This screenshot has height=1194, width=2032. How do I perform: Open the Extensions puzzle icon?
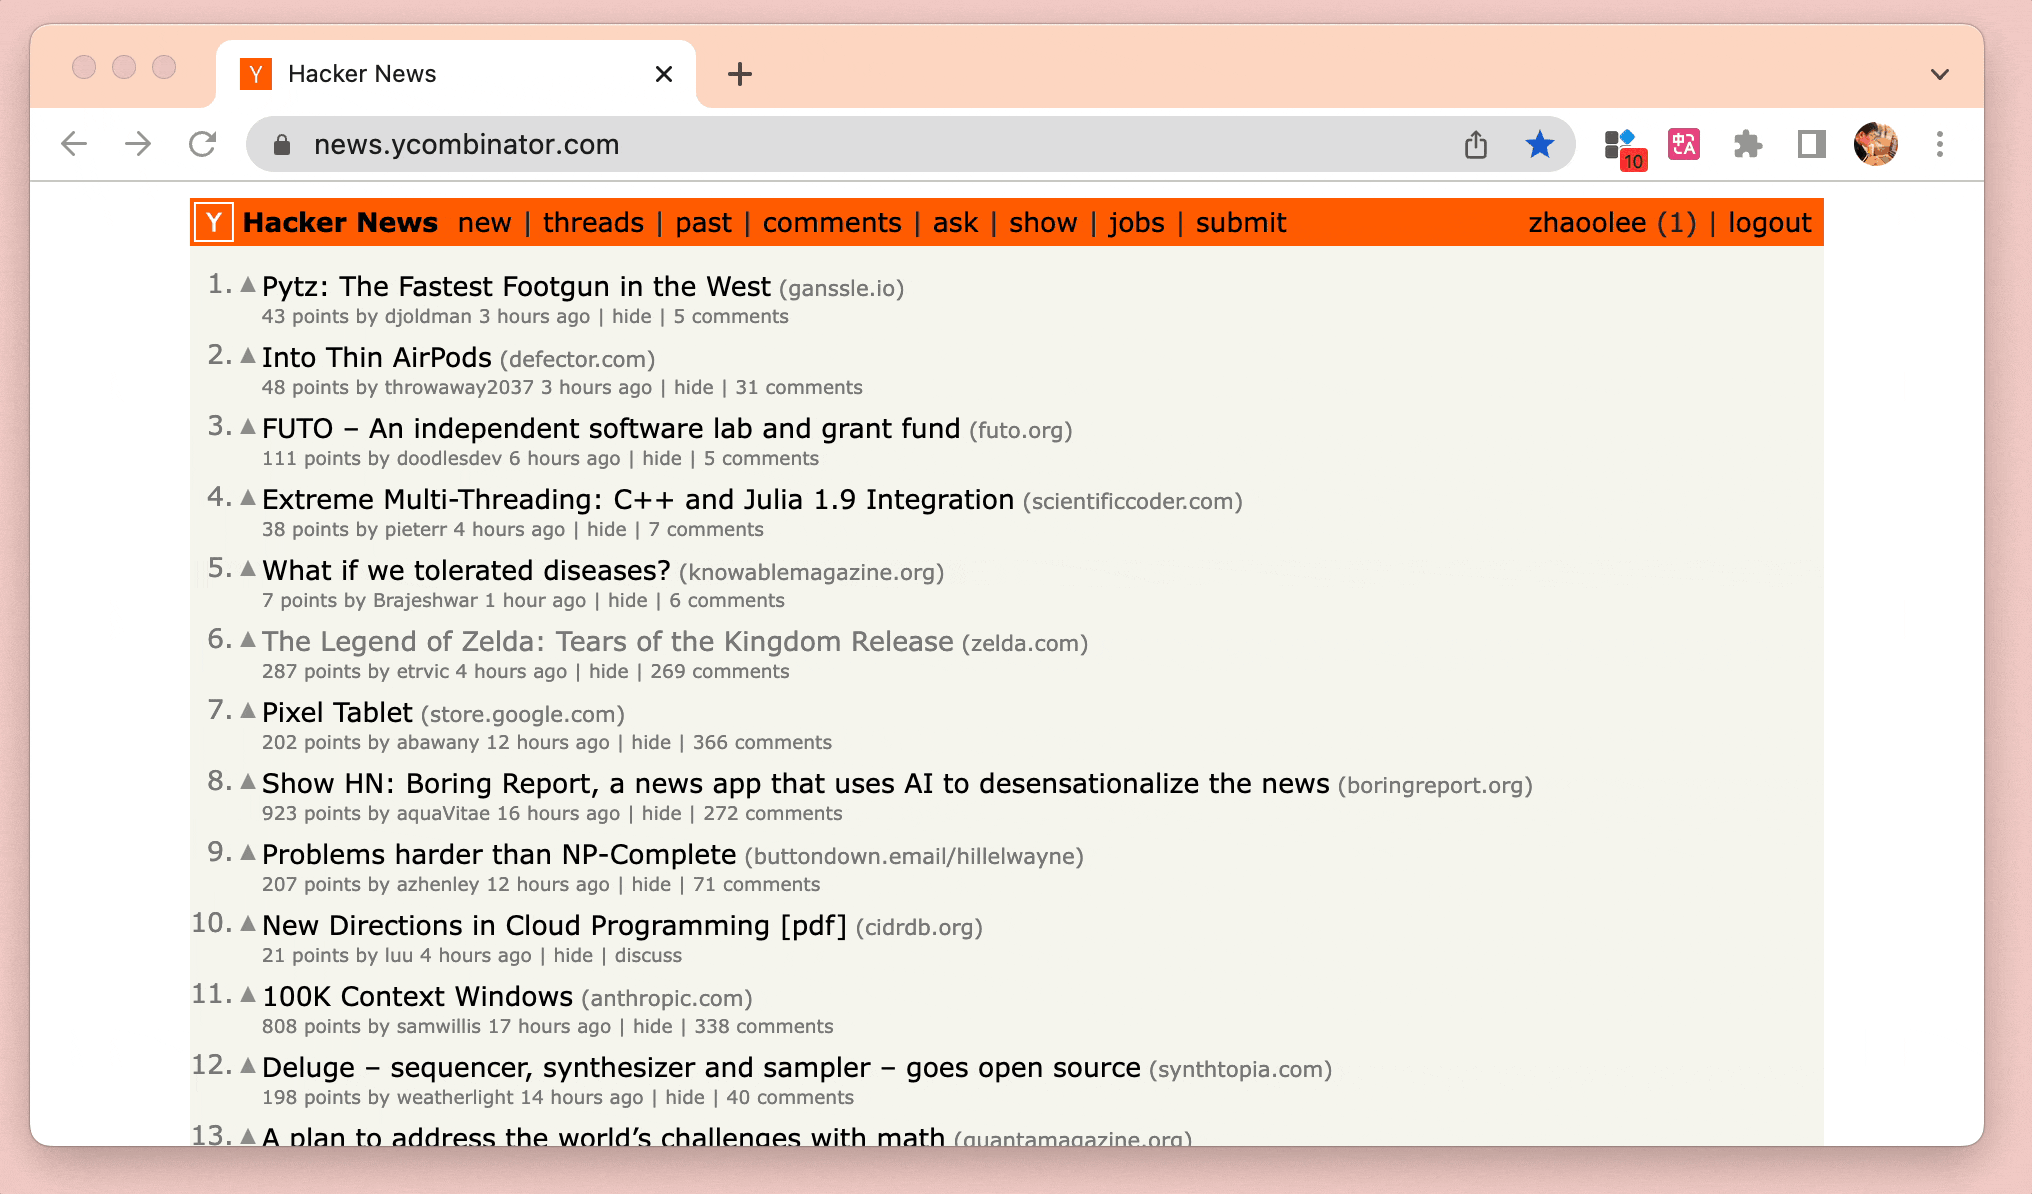click(x=1747, y=145)
